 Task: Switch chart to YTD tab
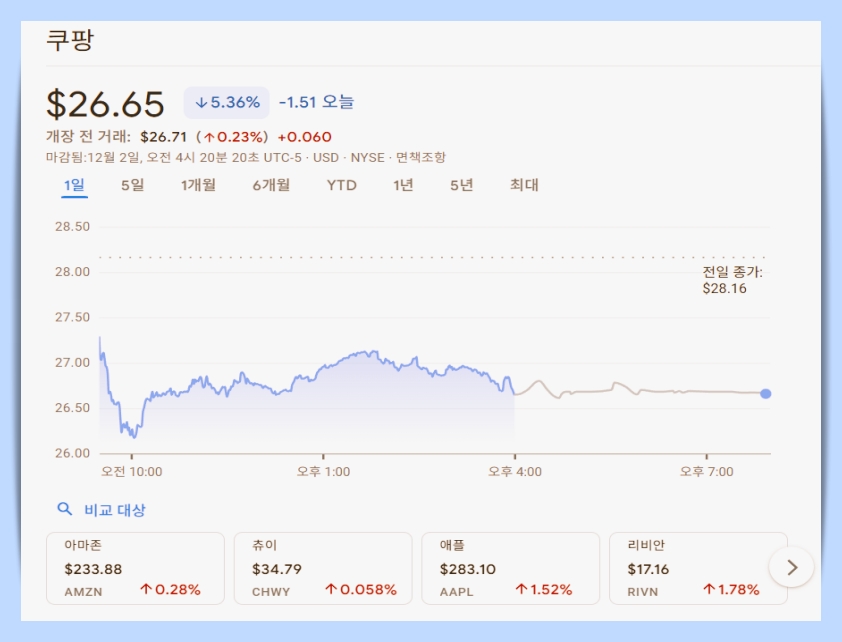pyautogui.click(x=342, y=185)
